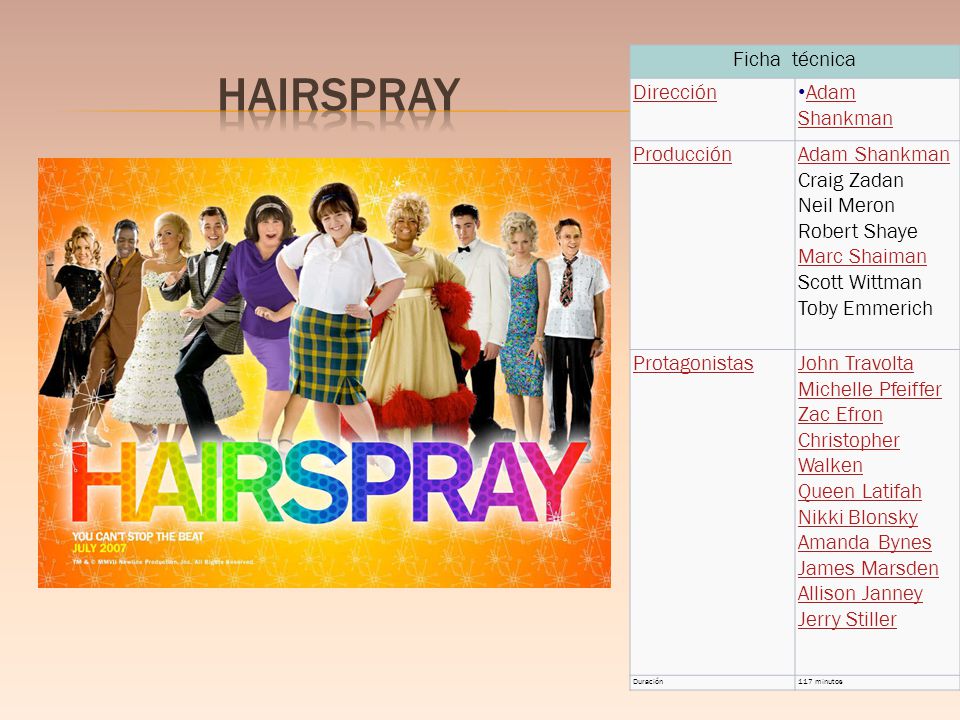
Task: Follow the John Travolta link
Action: (x=855, y=363)
